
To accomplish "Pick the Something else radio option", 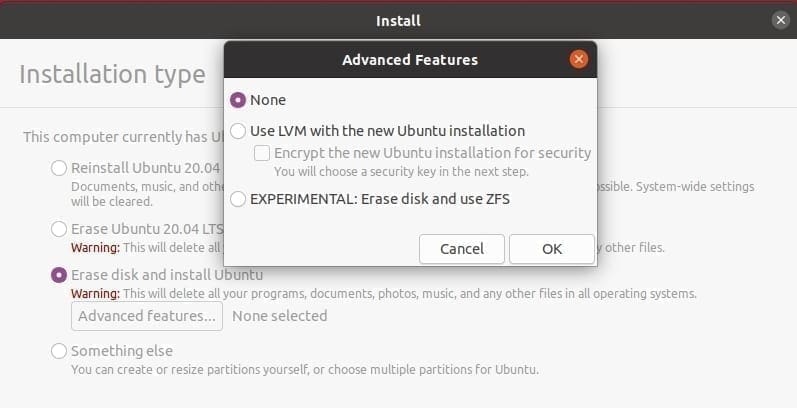I will [59, 351].
